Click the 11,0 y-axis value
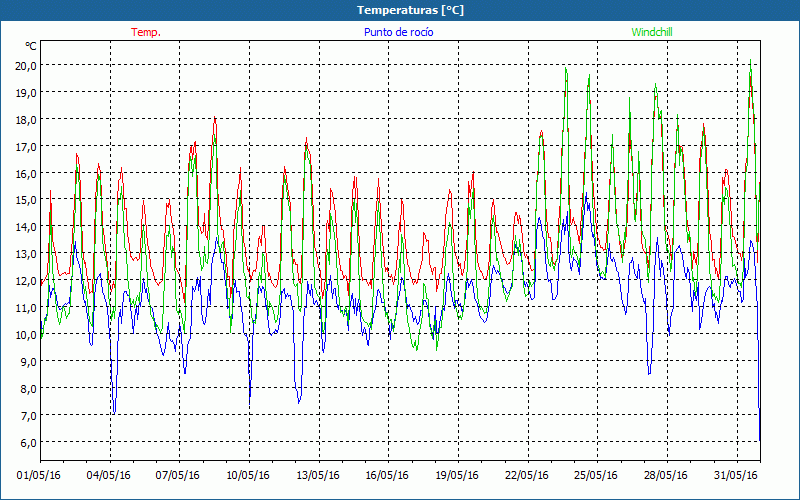Image resolution: width=800 pixels, height=500 pixels. pyautogui.click(x=26, y=308)
